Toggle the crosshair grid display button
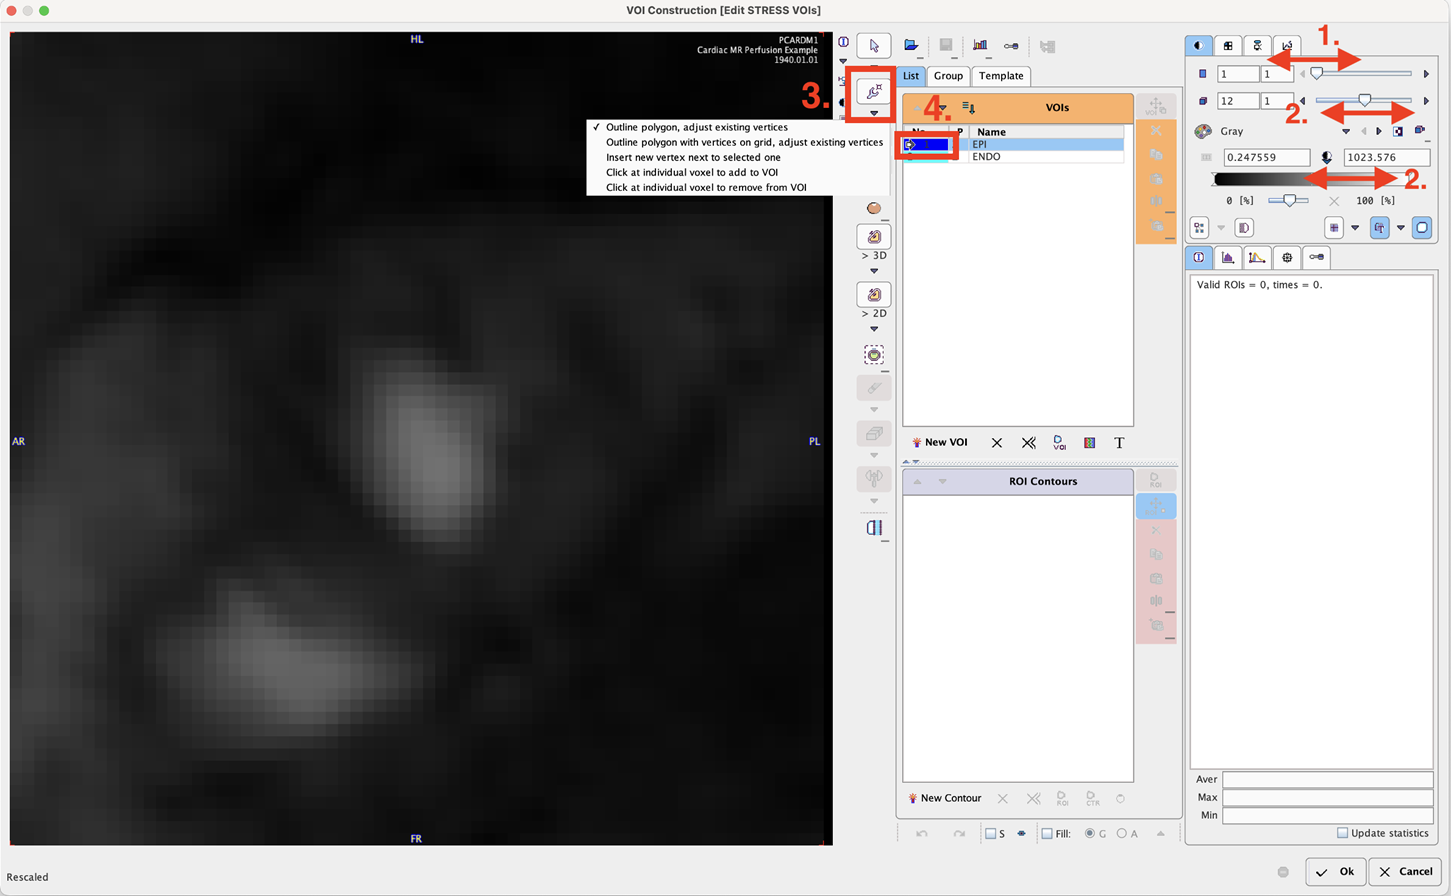 click(x=1334, y=228)
